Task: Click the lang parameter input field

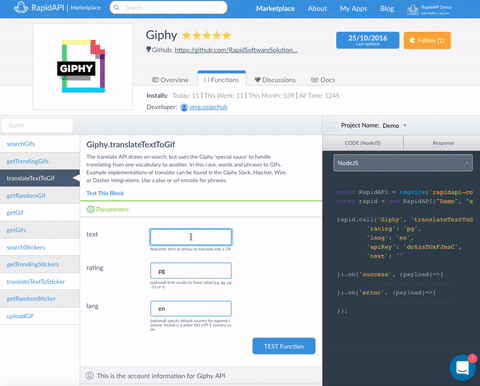Action: 191,309
